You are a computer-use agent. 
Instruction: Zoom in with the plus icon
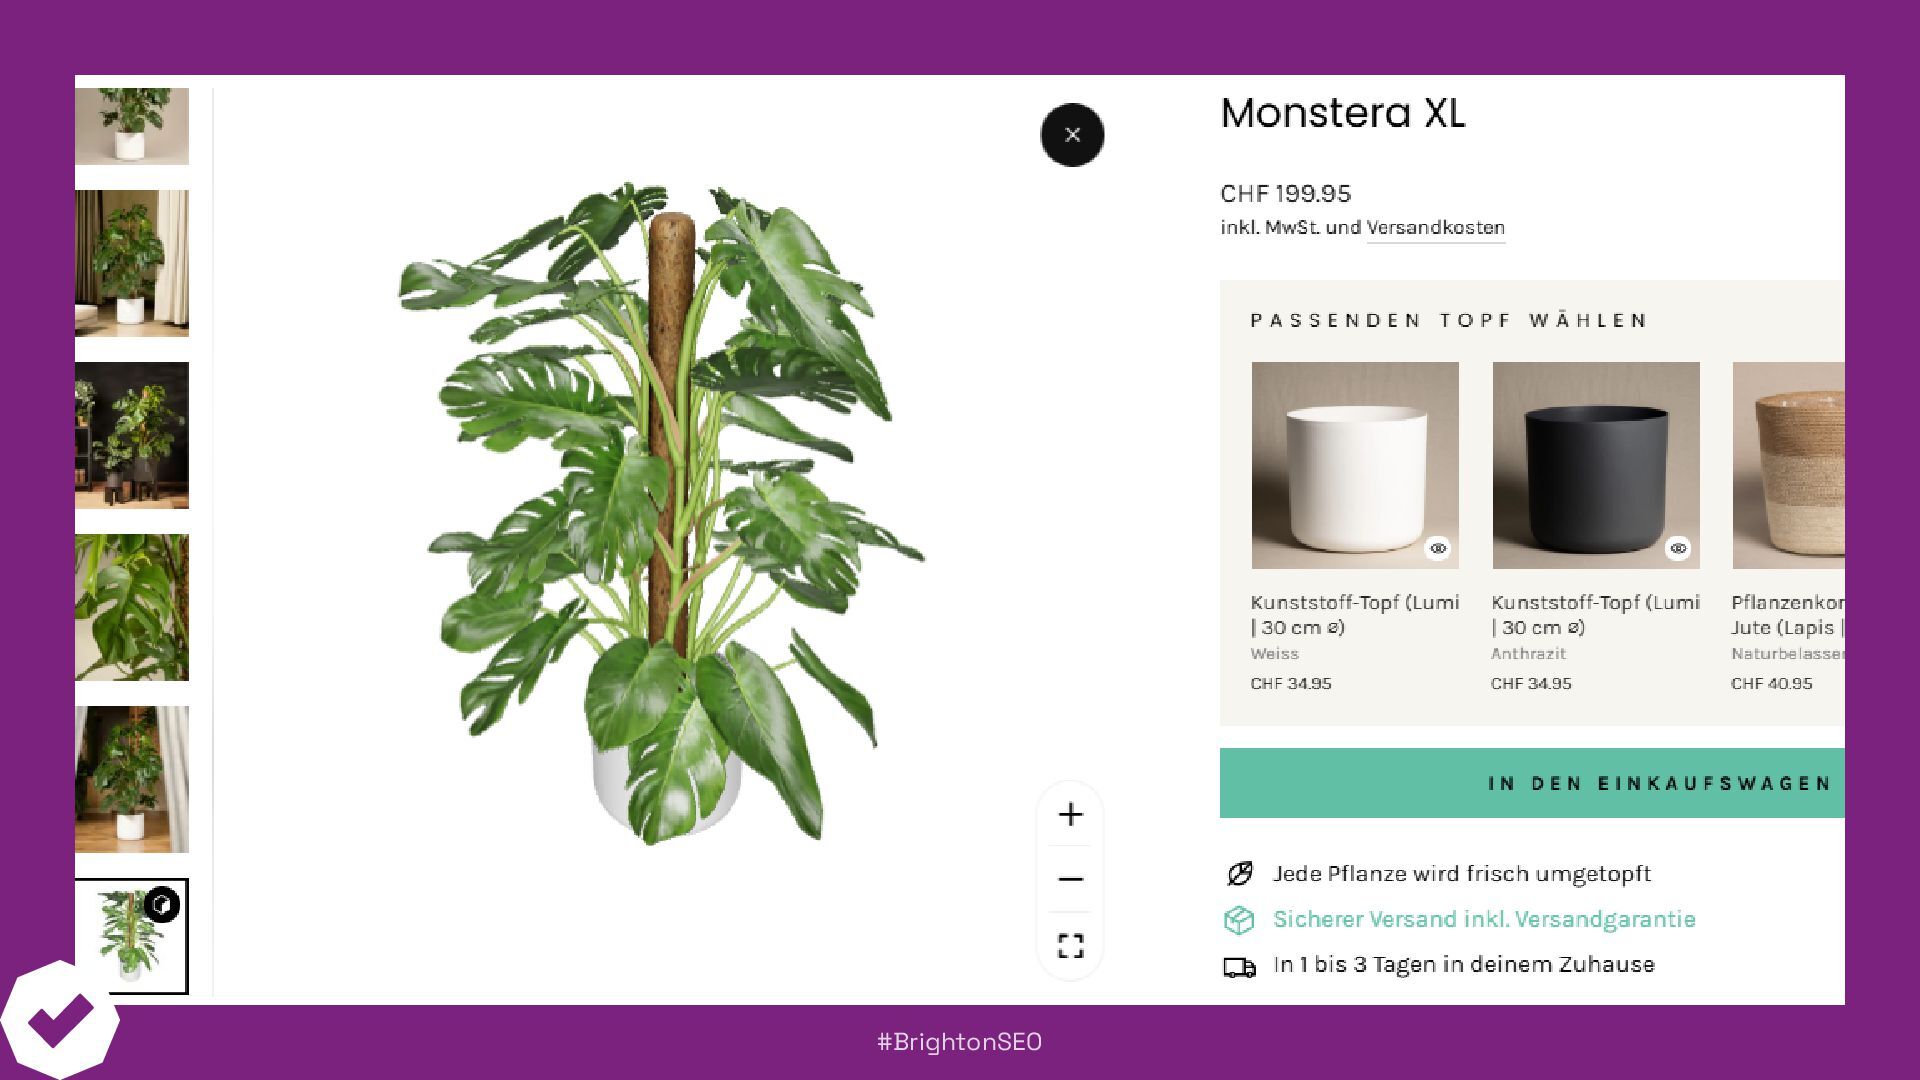coord(1070,814)
